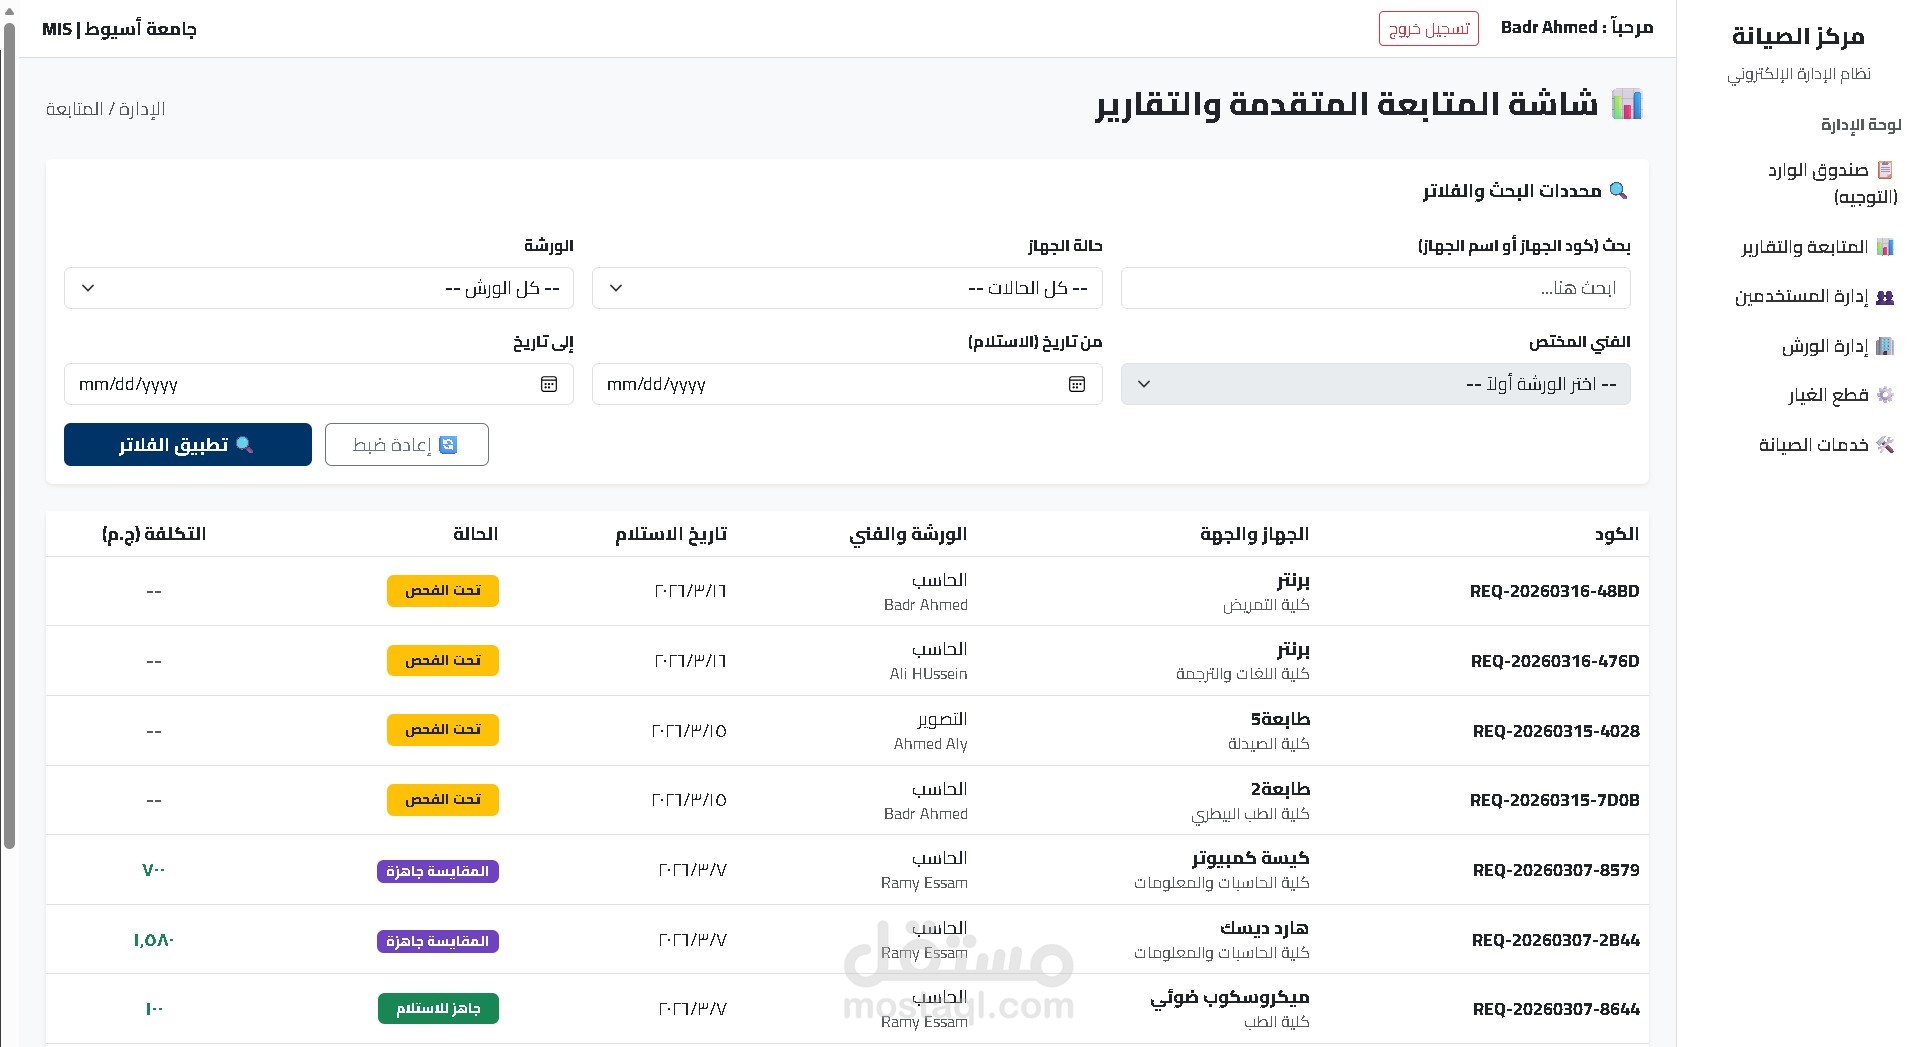Click the magnifier icon beside محددات البحث

pos(1619,190)
